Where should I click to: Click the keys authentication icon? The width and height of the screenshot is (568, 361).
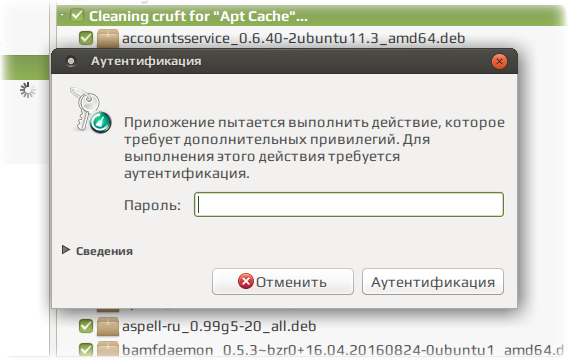tap(91, 110)
